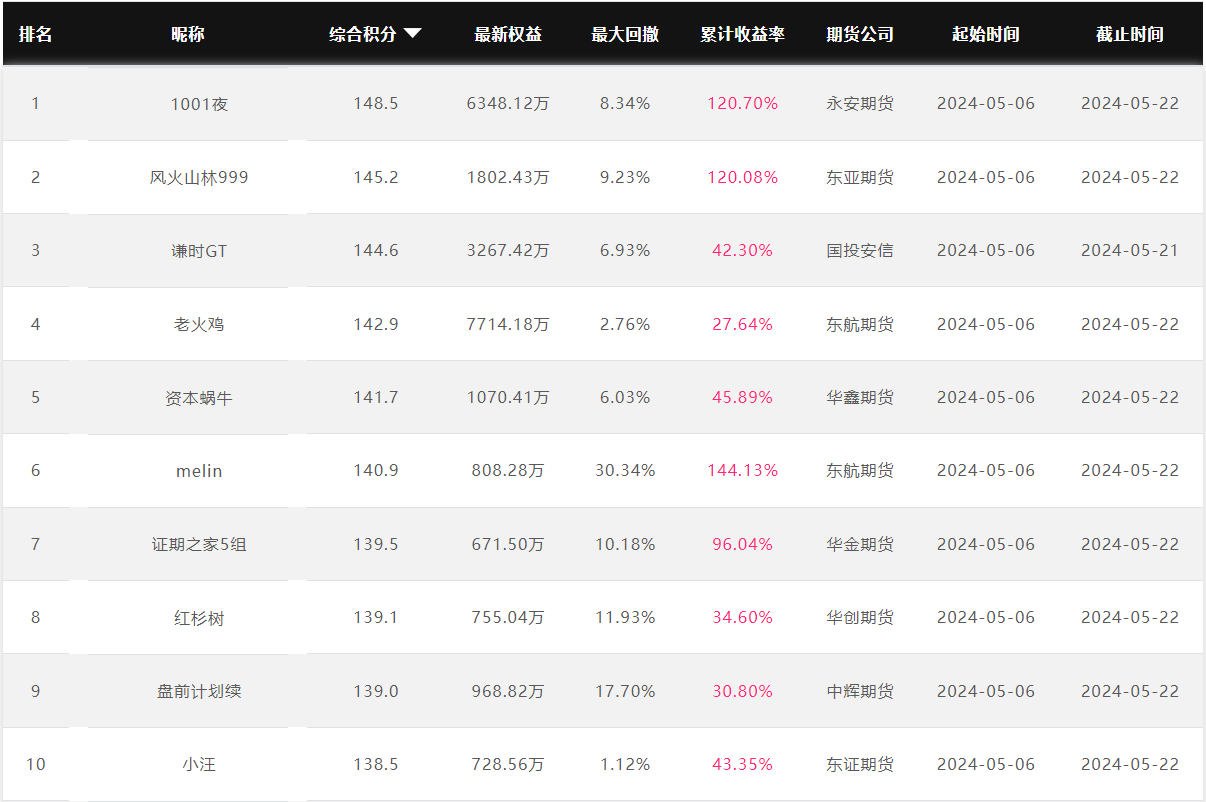Open nickname 1001夜

pyautogui.click(x=199, y=103)
